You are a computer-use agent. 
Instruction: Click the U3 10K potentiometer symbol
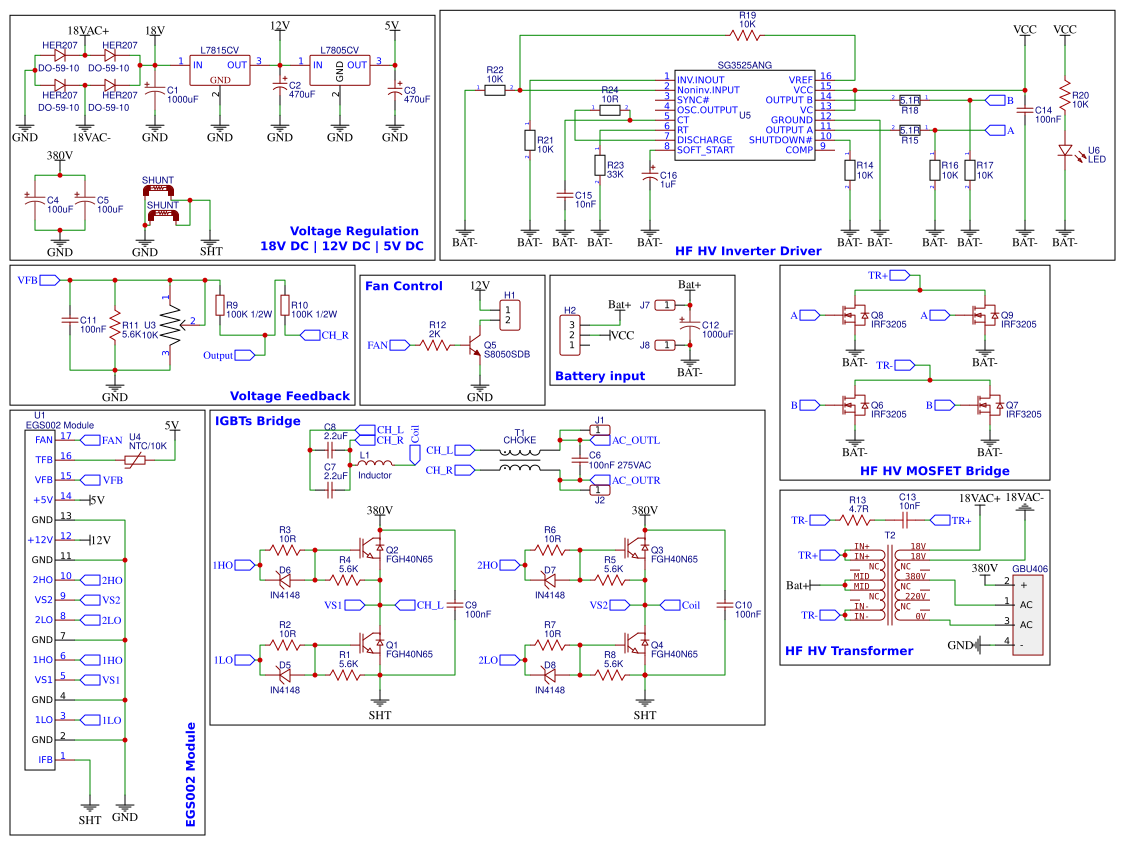[x=171, y=326]
